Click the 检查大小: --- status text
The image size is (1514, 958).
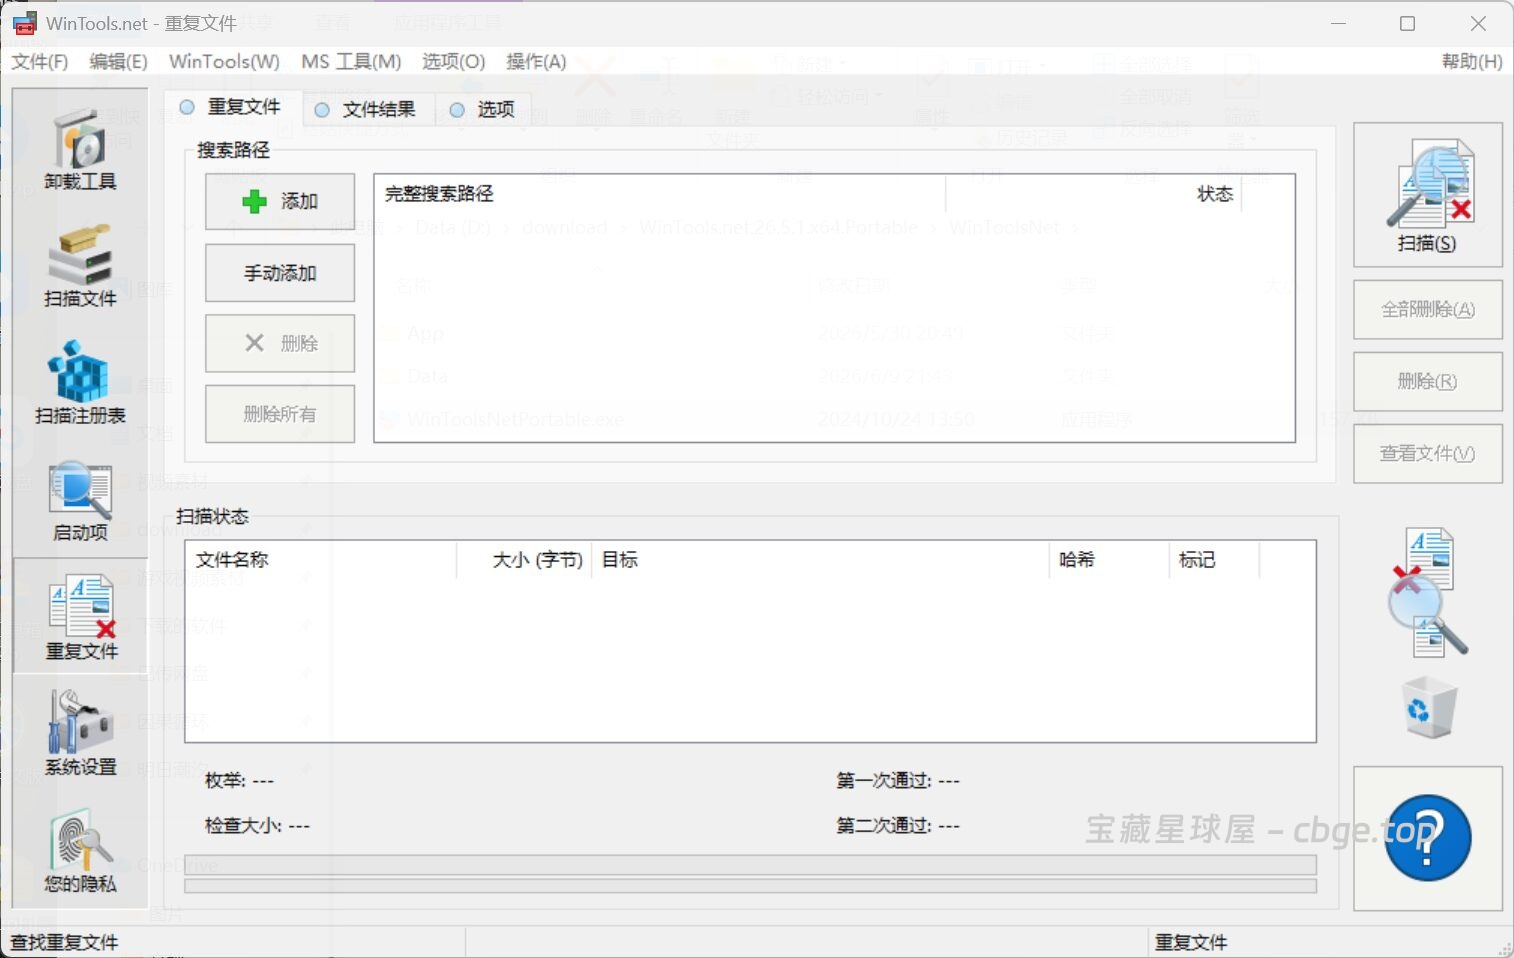pos(257,826)
